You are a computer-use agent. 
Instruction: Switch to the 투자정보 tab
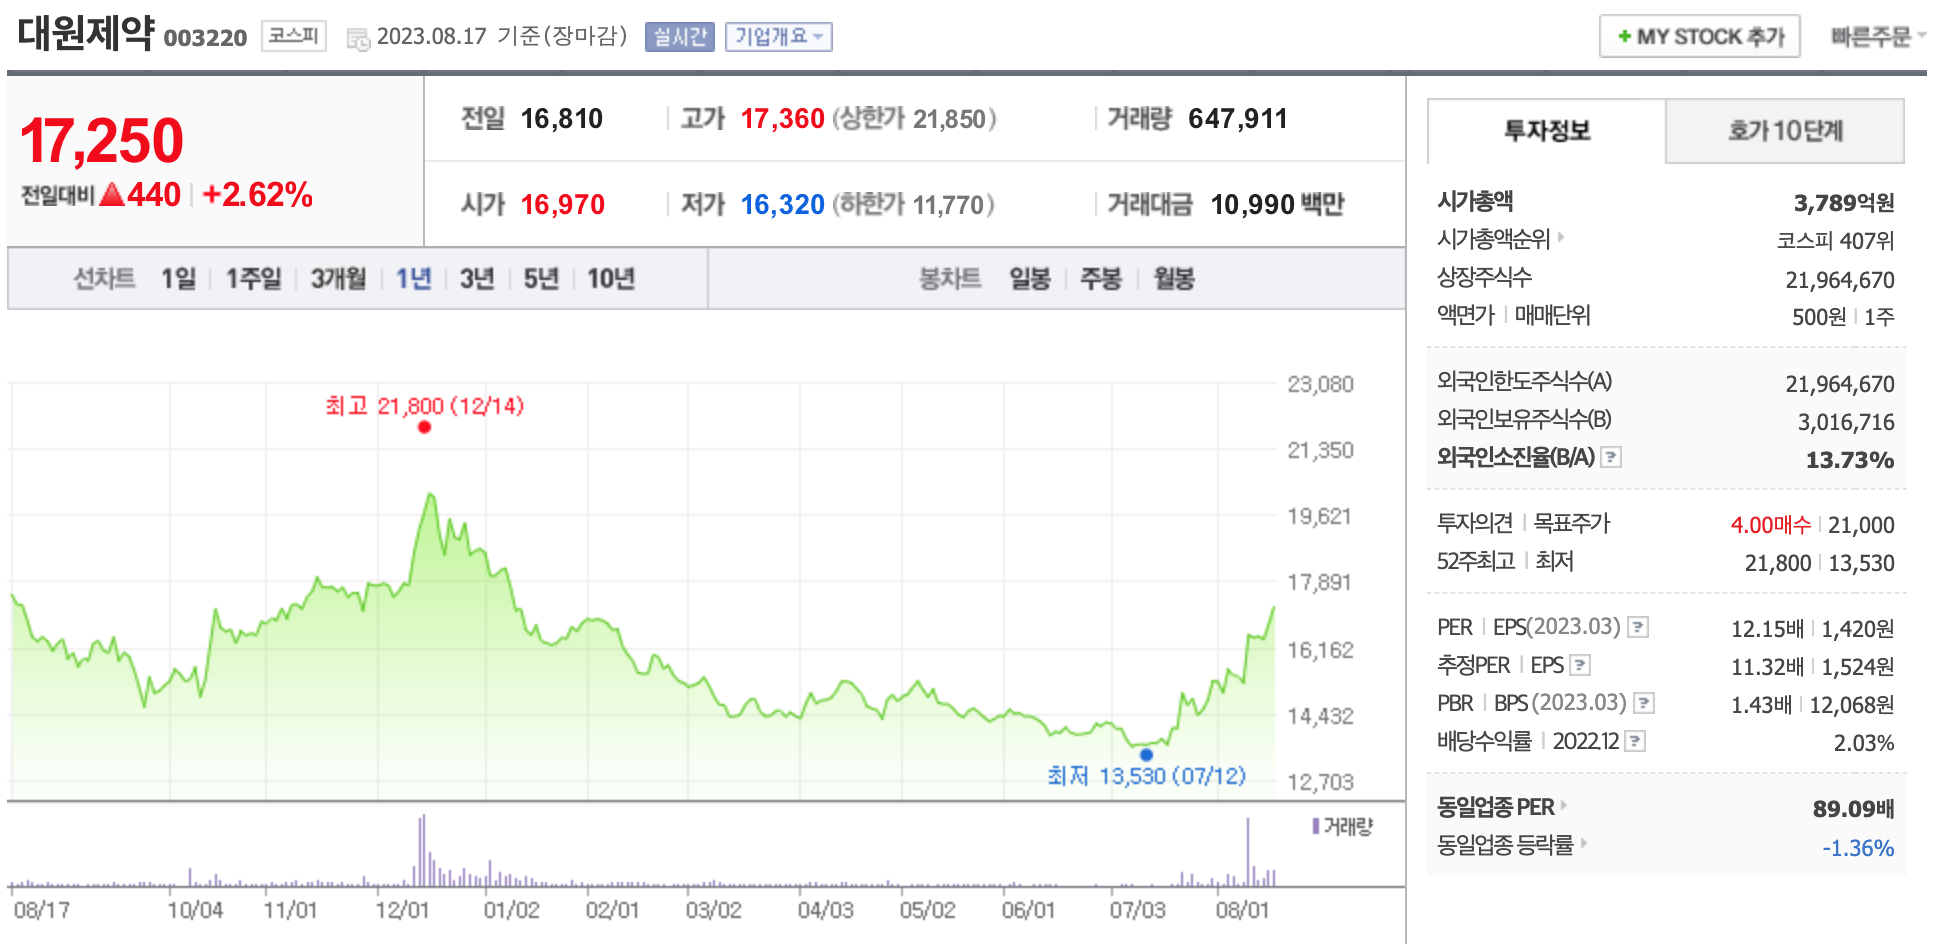coord(1546,131)
